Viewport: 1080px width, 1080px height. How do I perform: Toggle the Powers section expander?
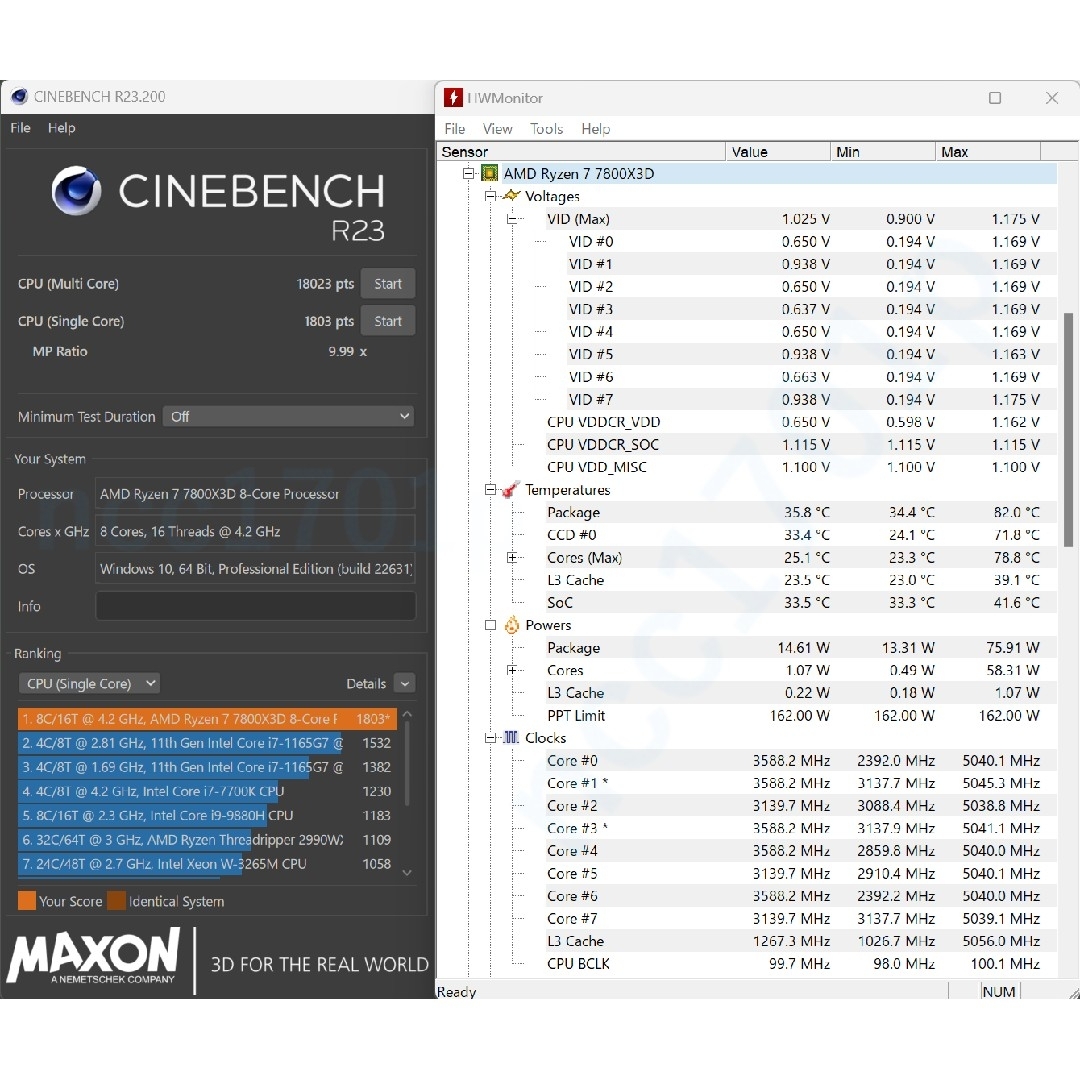[x=490, y=625]
